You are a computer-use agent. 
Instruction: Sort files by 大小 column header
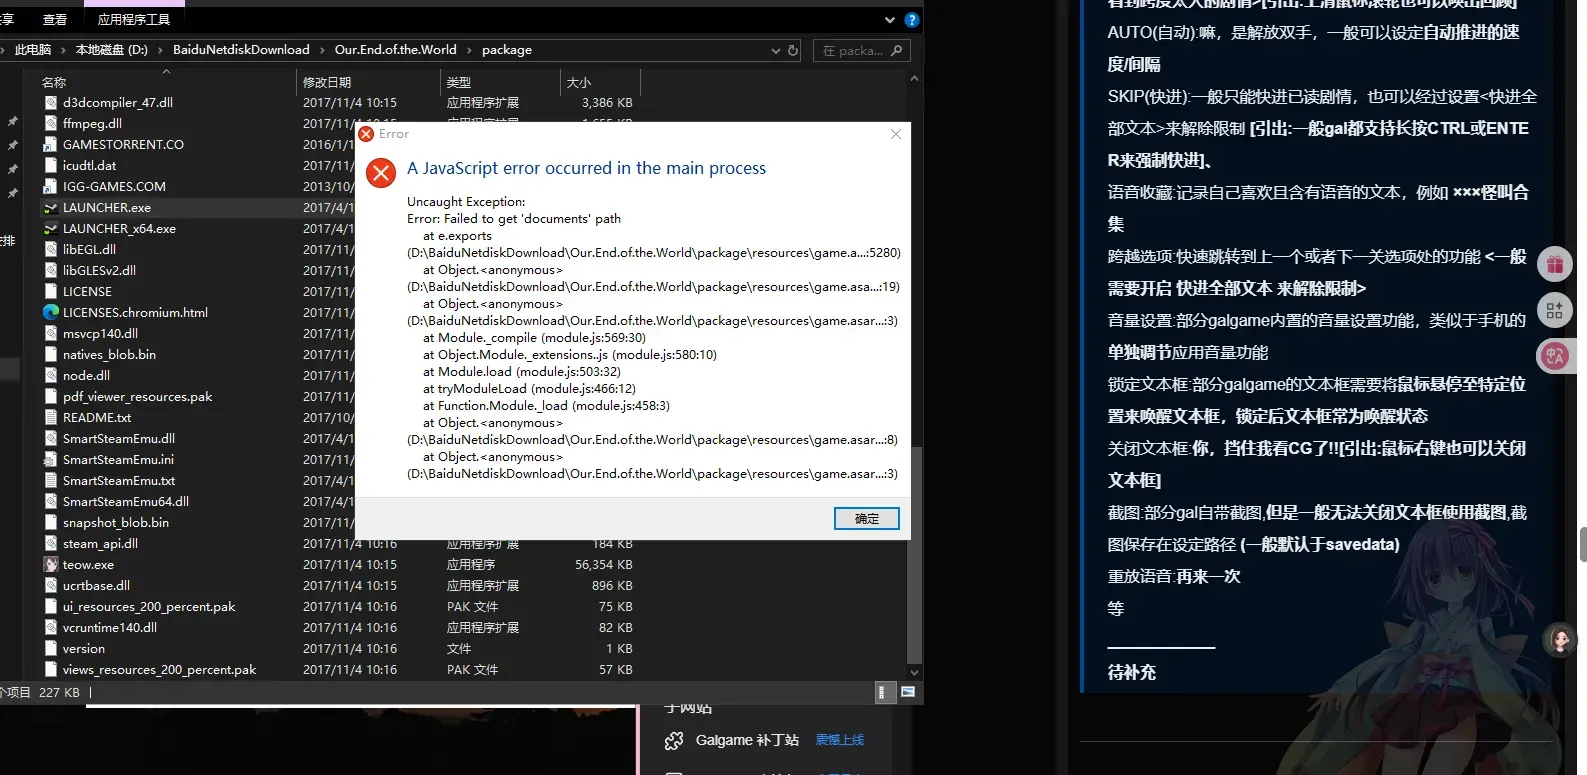point(579,82)
